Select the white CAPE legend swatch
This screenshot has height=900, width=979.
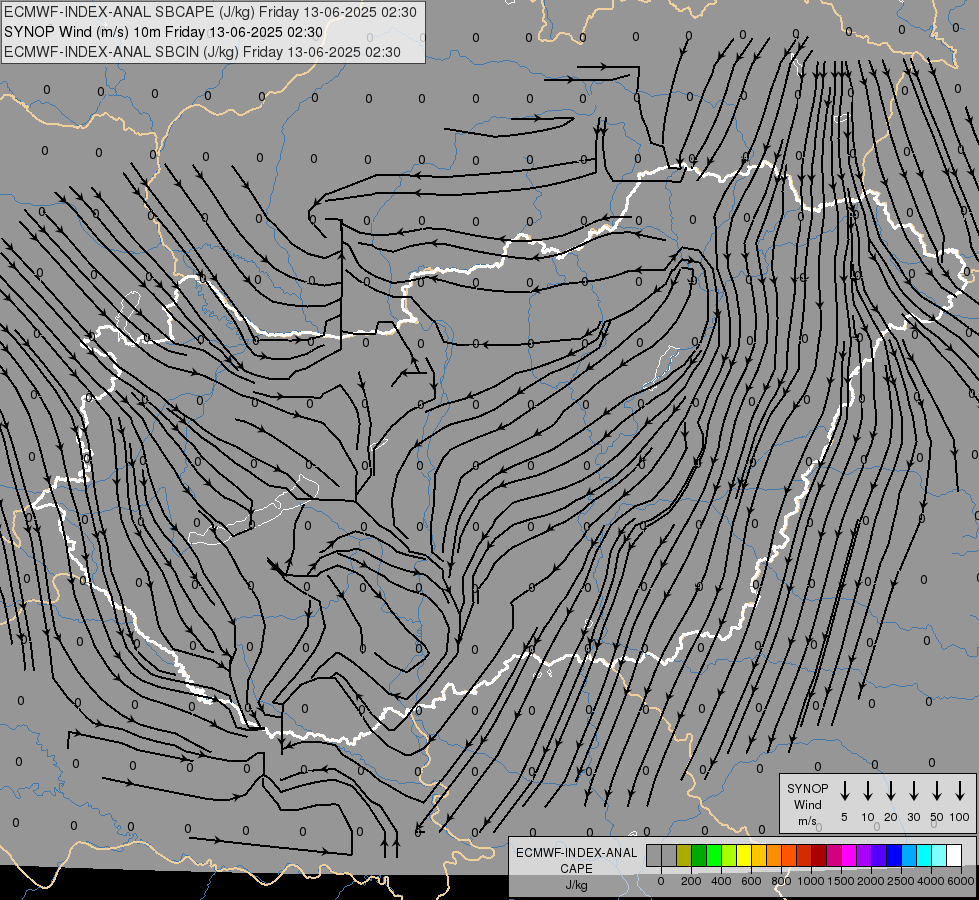coord(953,855)
